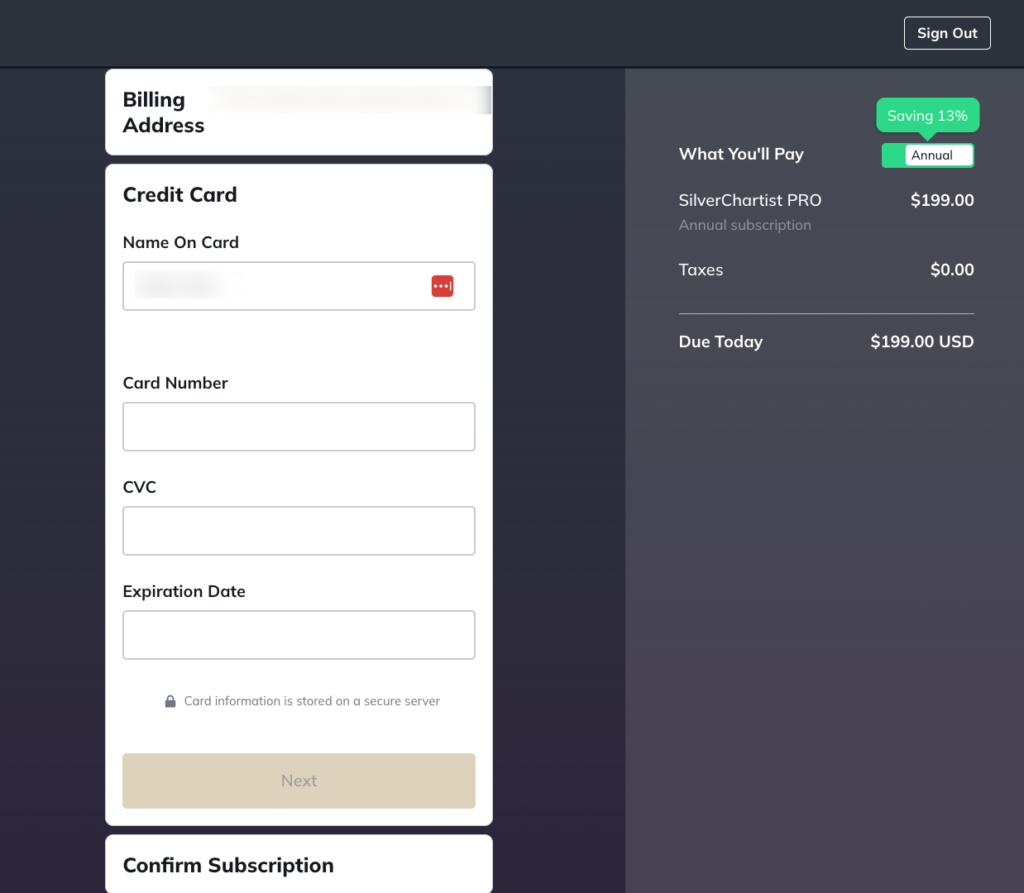This screenshot has height=893, width=1024.
Task: Focus the Expiration Date field
Action: pyautogui.click(x=299, y=635)
